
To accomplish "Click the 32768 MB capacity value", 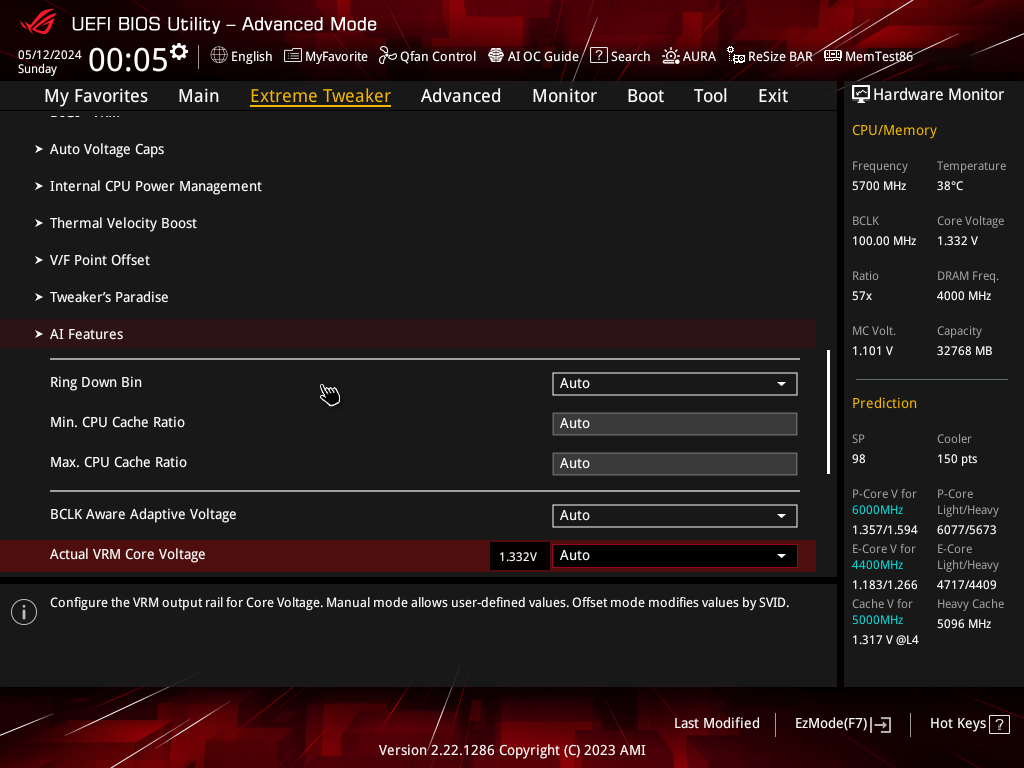I will (x=965, y=351).
